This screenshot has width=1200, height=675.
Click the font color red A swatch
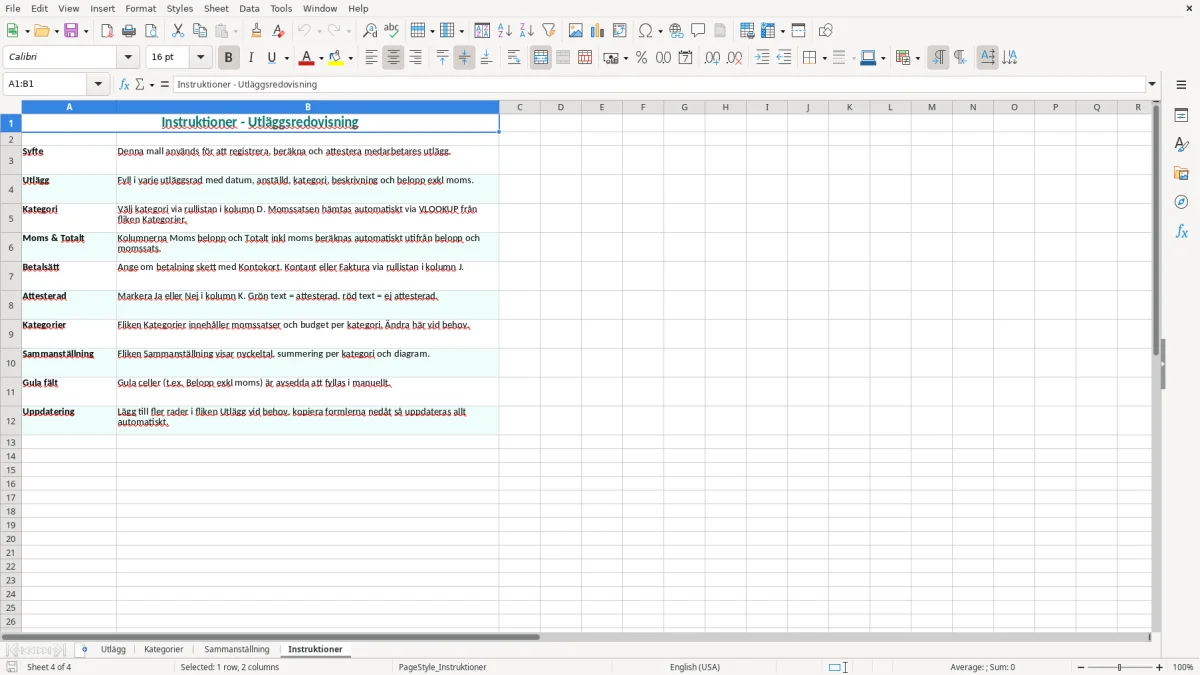point(307,58)
